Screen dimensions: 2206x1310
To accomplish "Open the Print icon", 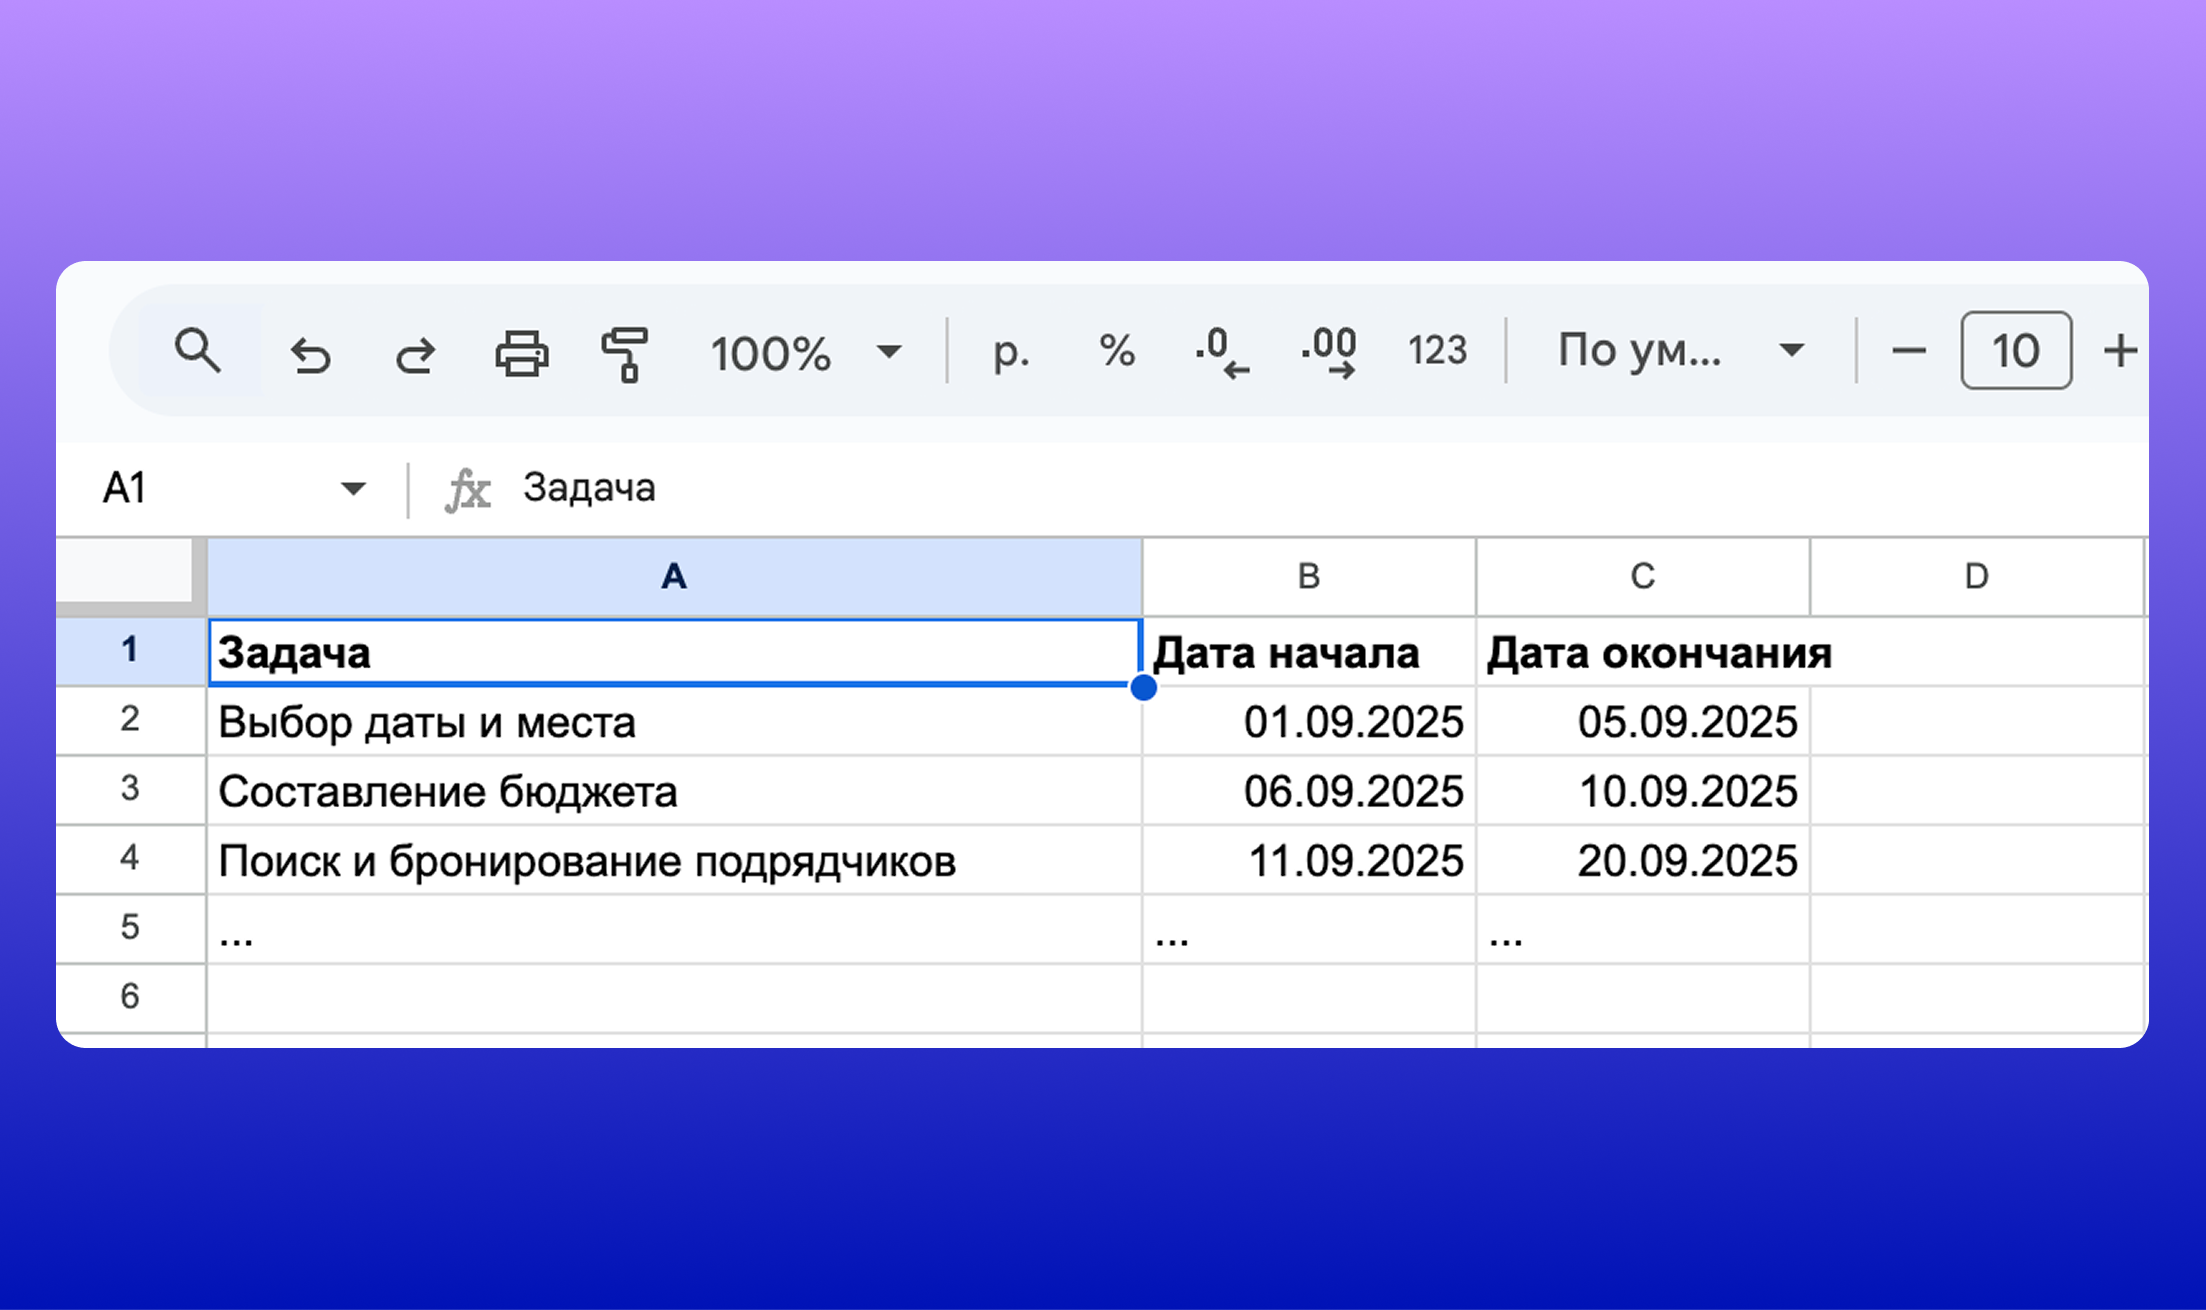I will point(522,351).
